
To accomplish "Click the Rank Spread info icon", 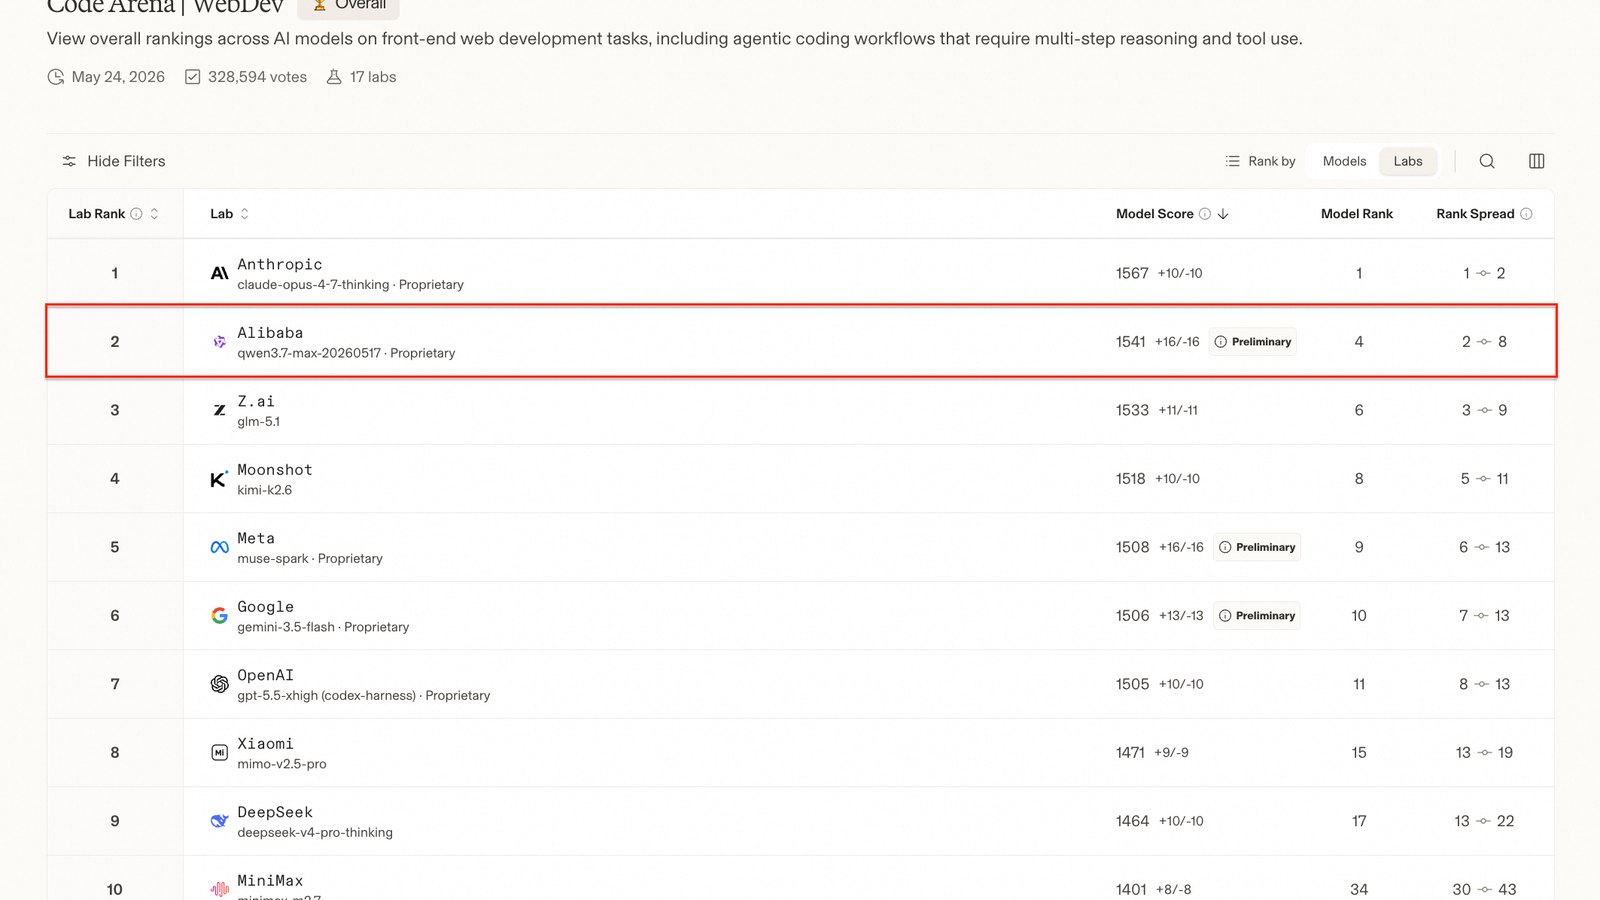I will click(x=1526, y=214).
